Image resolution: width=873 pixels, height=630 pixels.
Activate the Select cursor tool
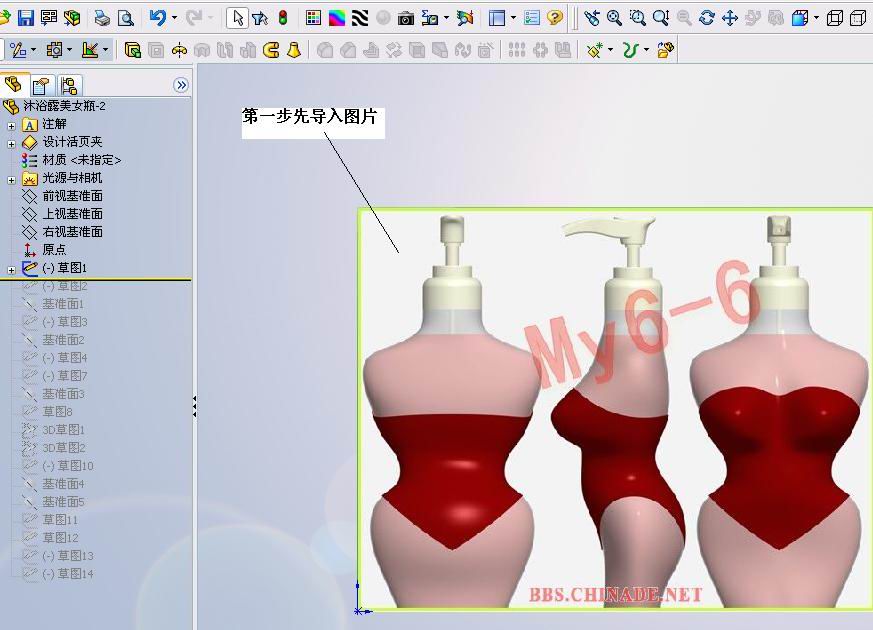(238, 18)
